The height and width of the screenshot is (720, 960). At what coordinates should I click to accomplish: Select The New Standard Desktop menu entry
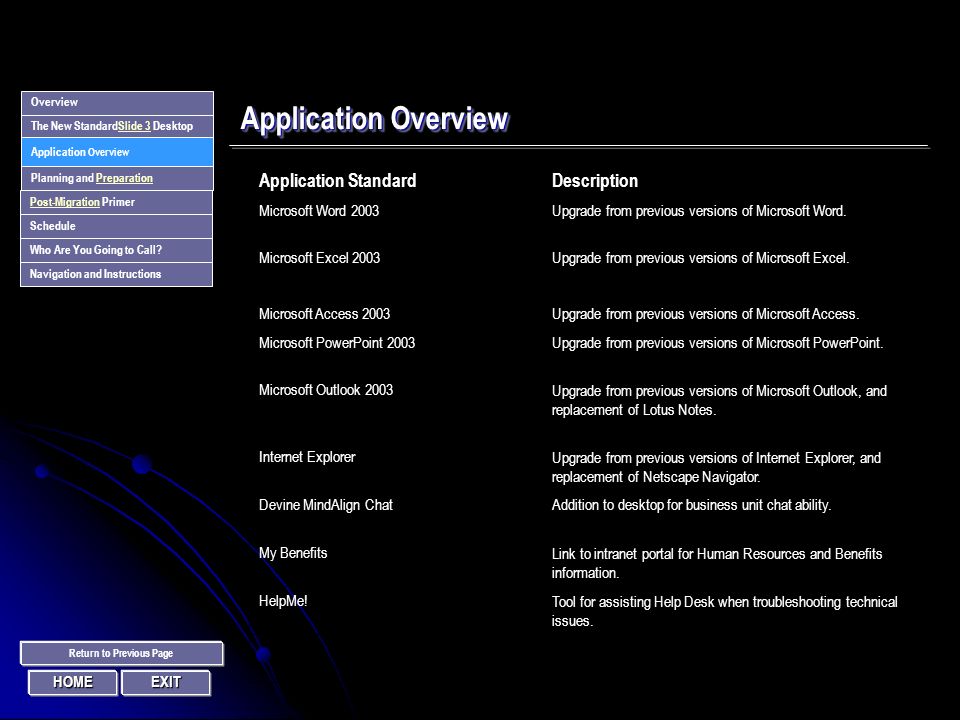coord(117,126)
